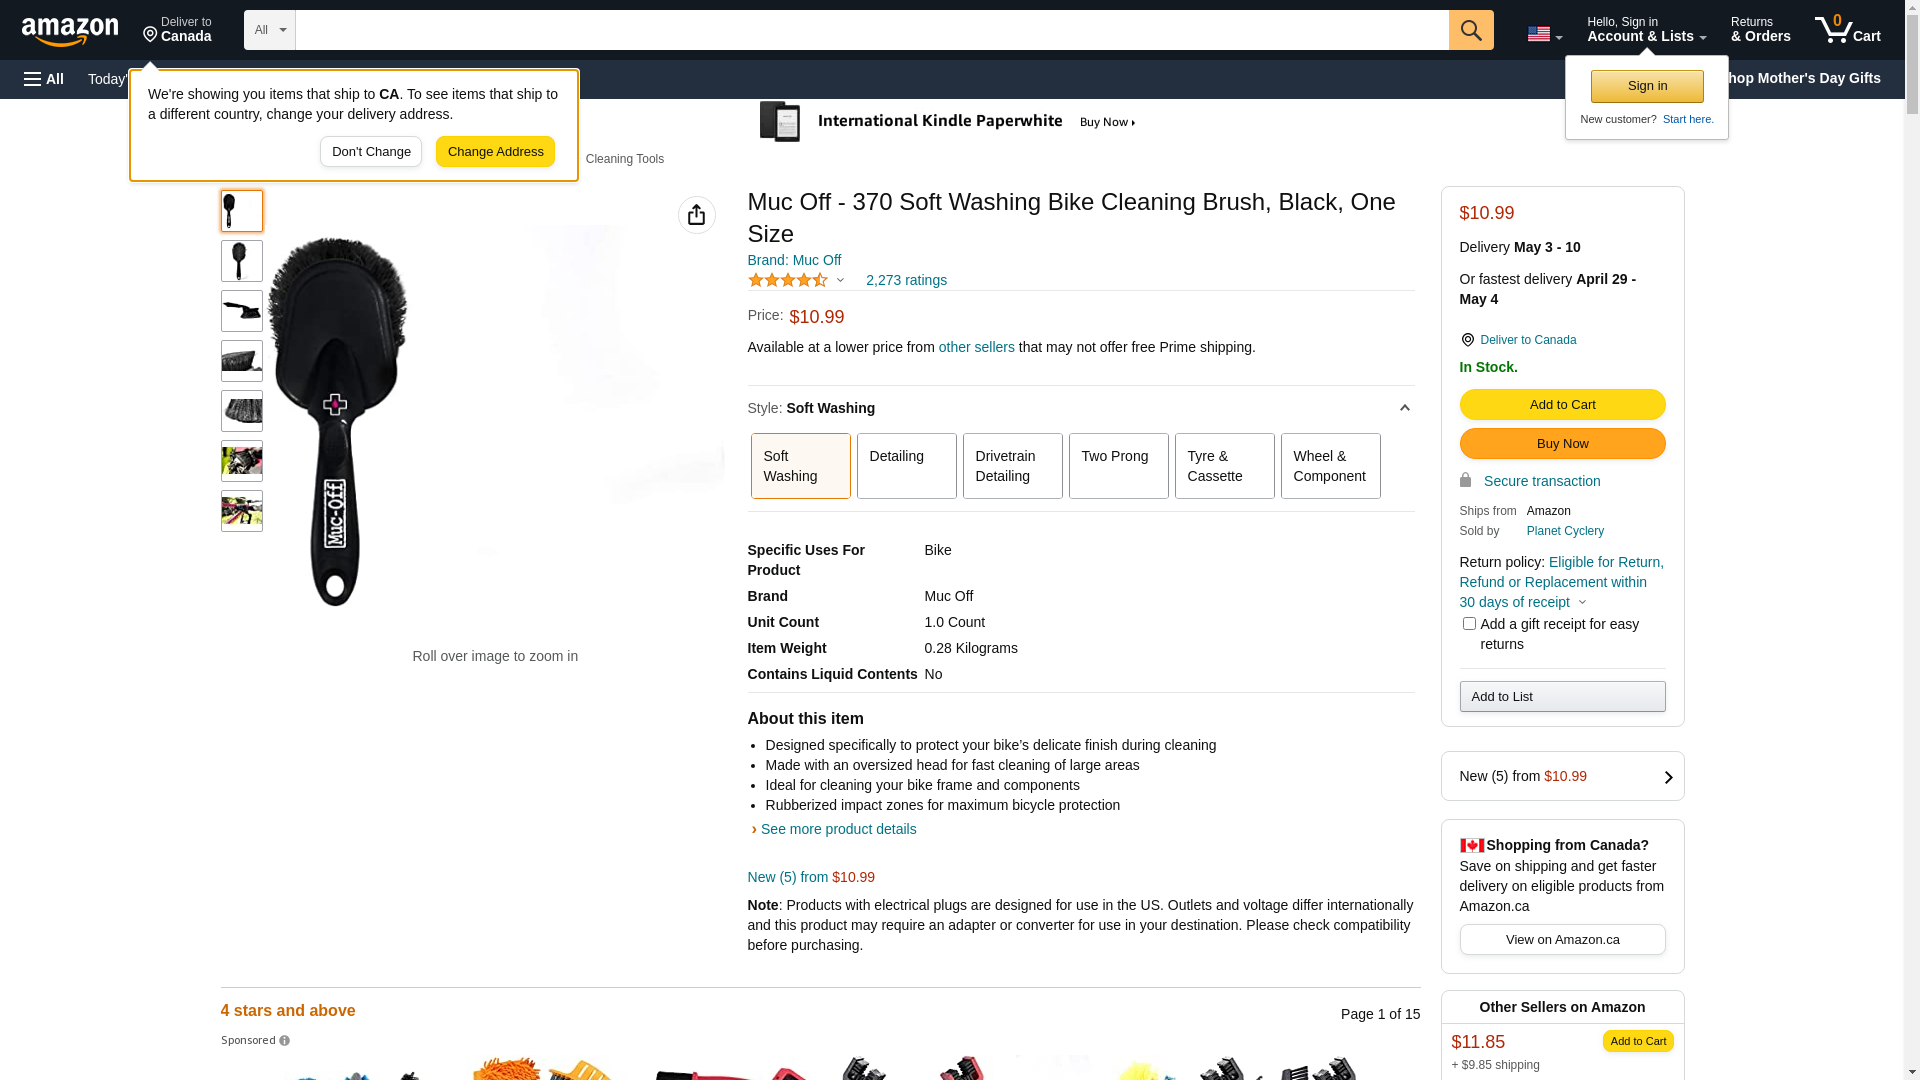The width and height of the screenshot is (1920, 1080).
Task: Open the All search category dropdown
Action: pos(269,30)
